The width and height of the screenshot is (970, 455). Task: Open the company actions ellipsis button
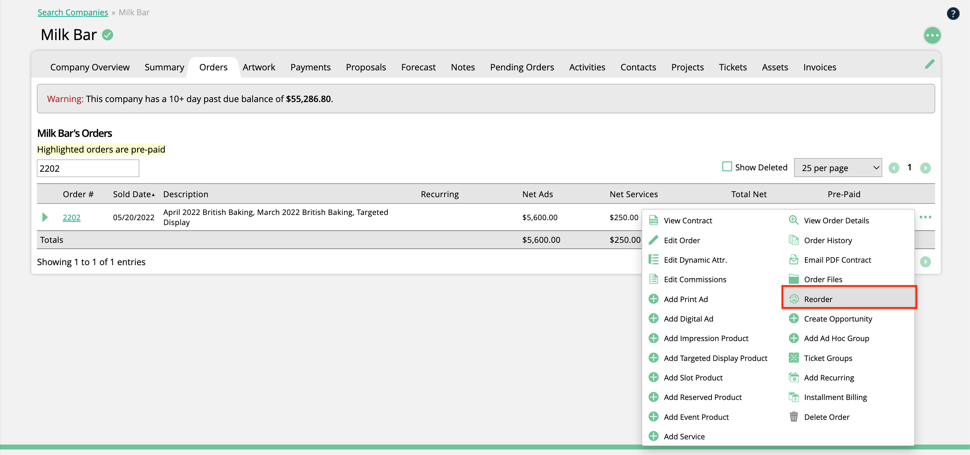point(932,35)
